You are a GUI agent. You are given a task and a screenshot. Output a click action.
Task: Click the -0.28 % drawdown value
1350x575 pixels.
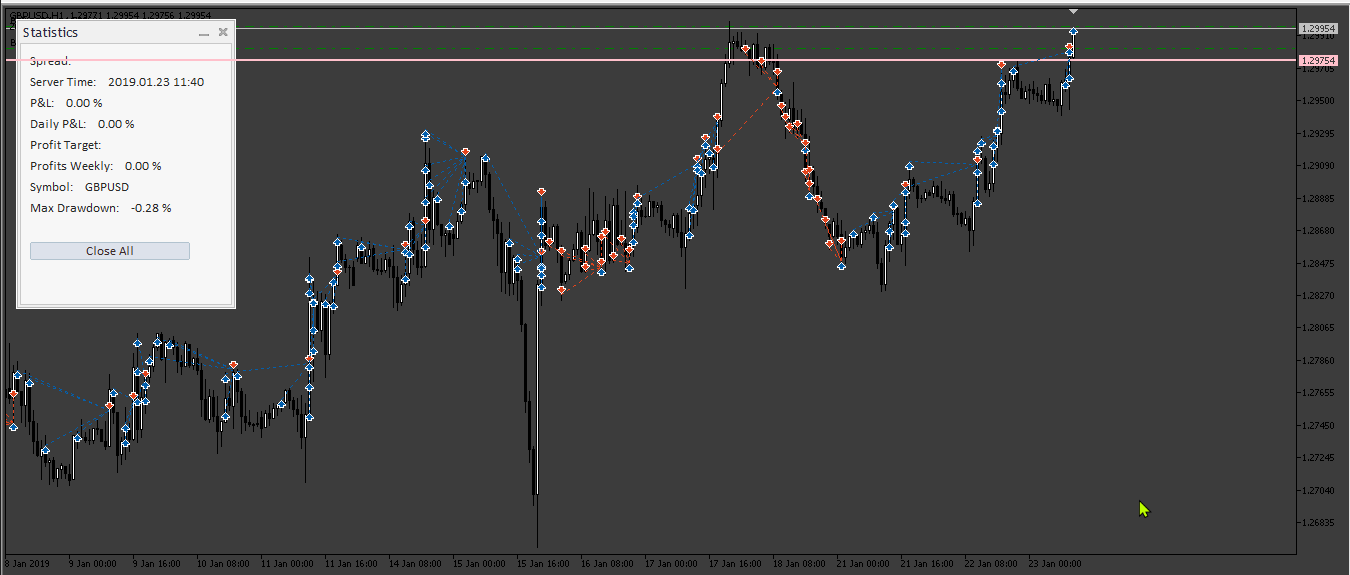[151, 208]
